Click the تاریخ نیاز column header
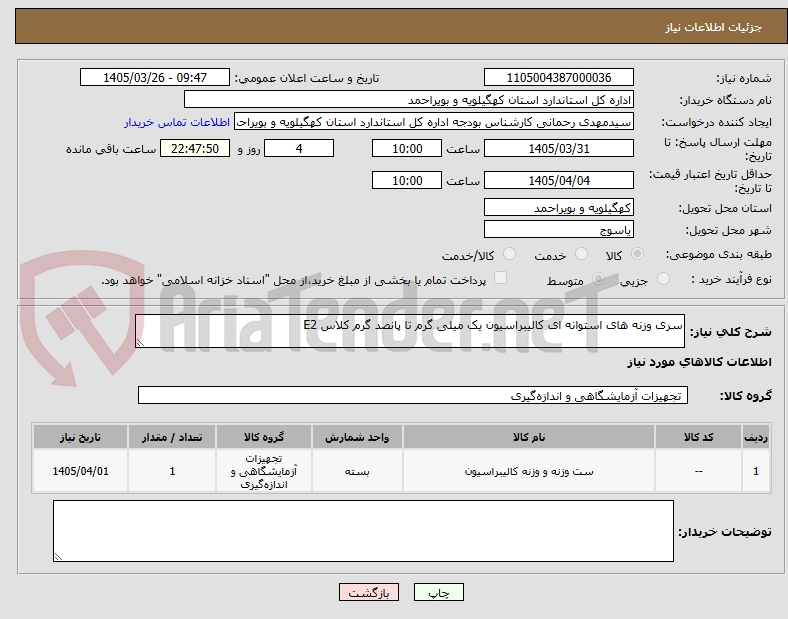The image size is (788, 619). [x=80, y=437]
